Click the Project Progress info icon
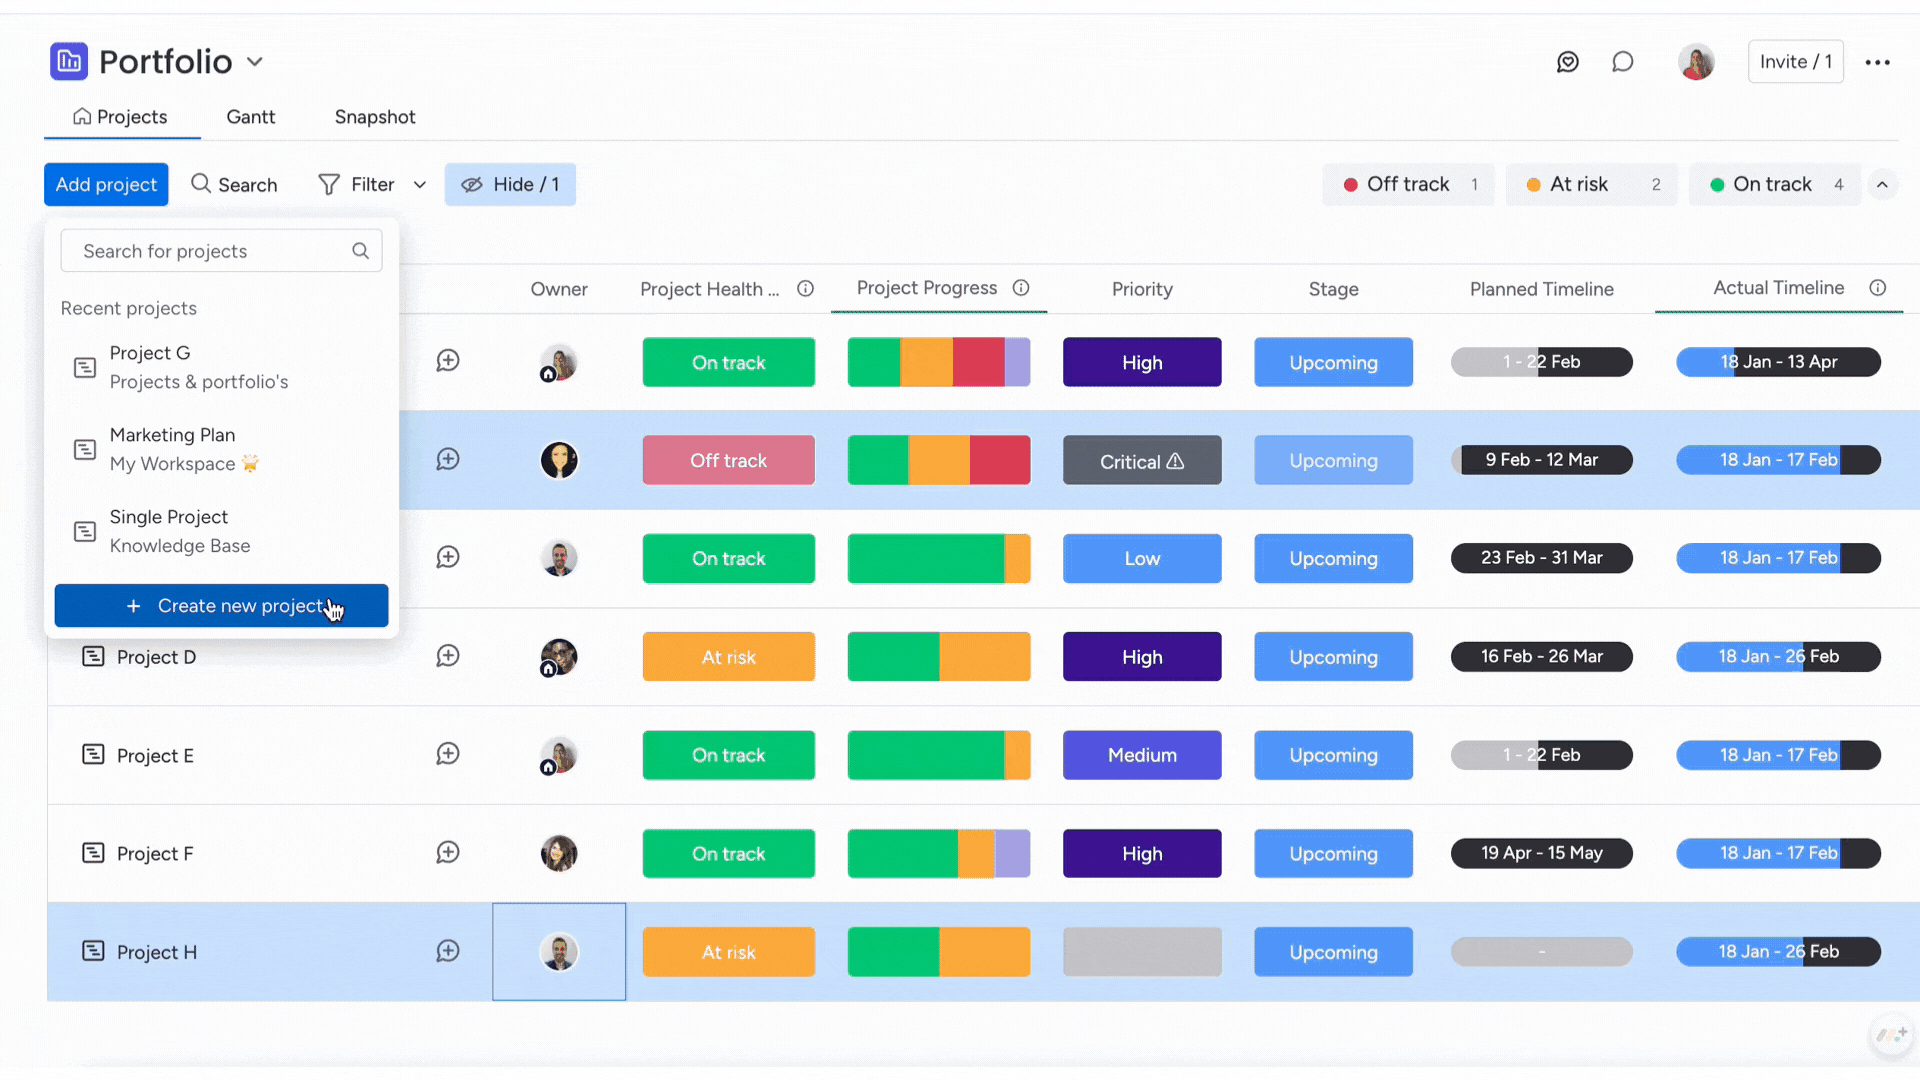Image resolution: width=1920 pixels, height=1080 pixels. click(1021, 288)
